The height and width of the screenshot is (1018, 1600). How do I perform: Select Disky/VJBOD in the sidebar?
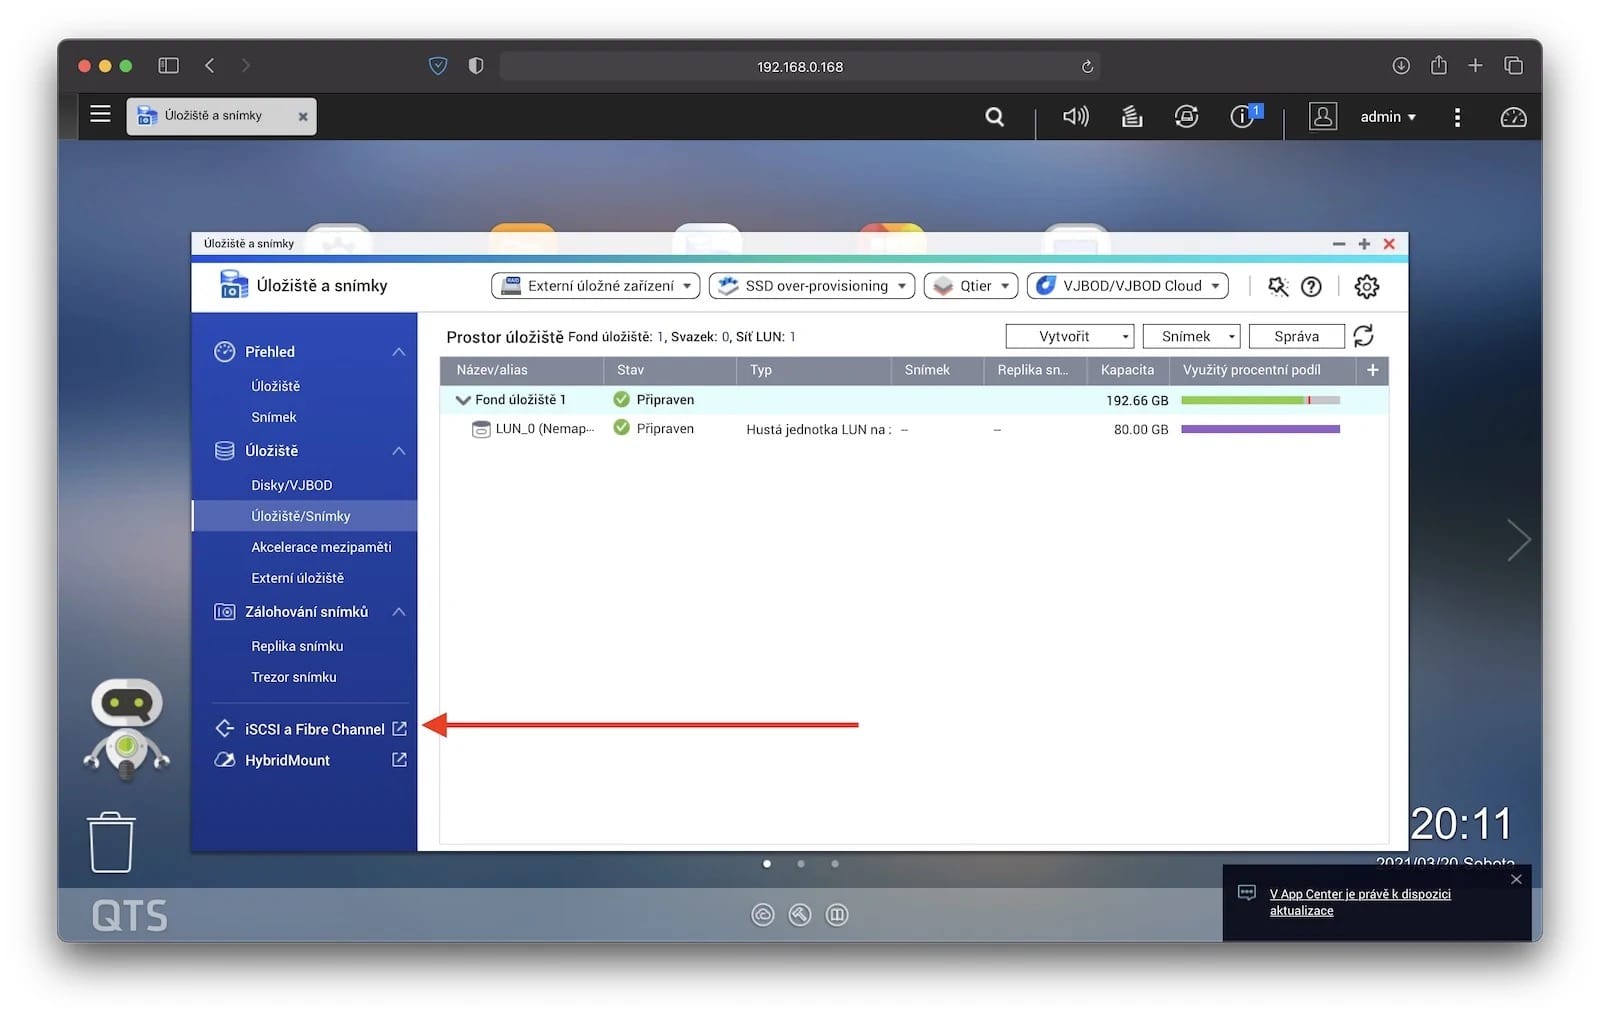(291, 485)
